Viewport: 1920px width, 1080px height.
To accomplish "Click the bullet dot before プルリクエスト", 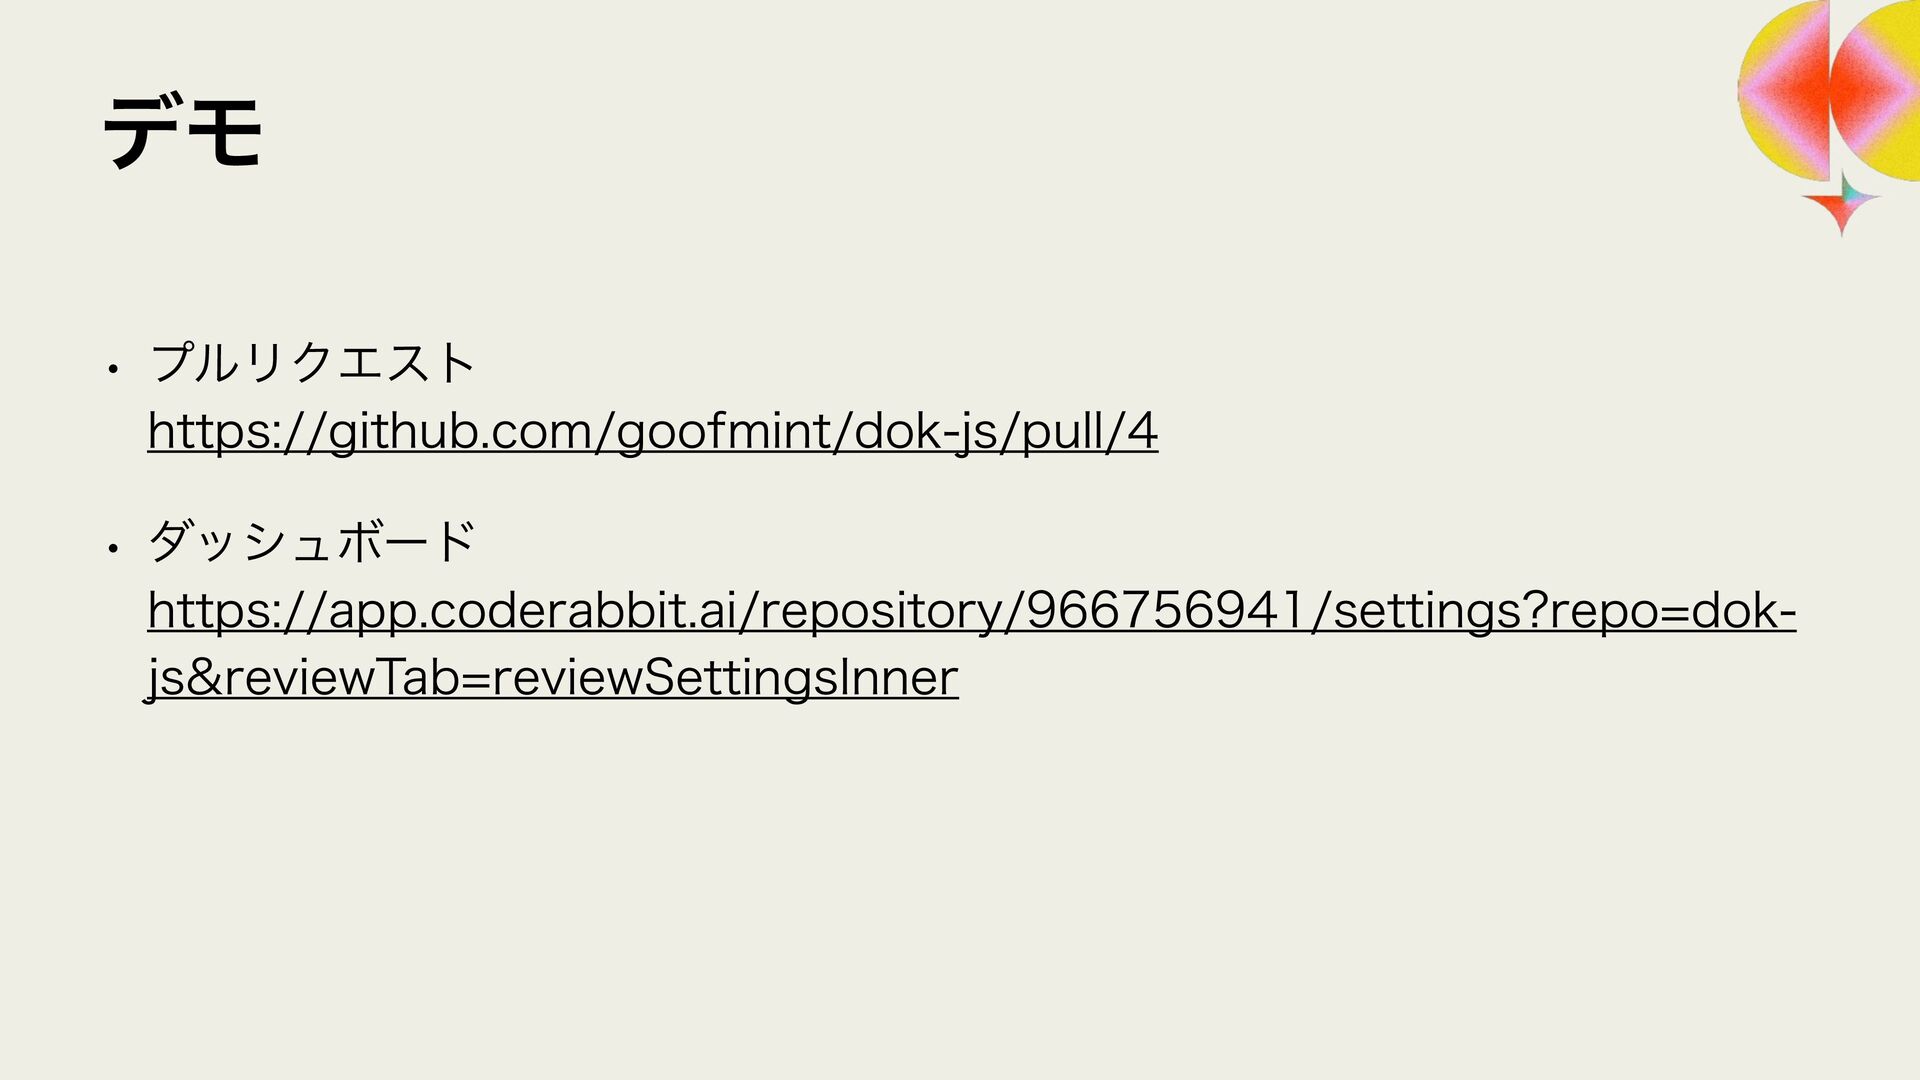I will [115, 369].
